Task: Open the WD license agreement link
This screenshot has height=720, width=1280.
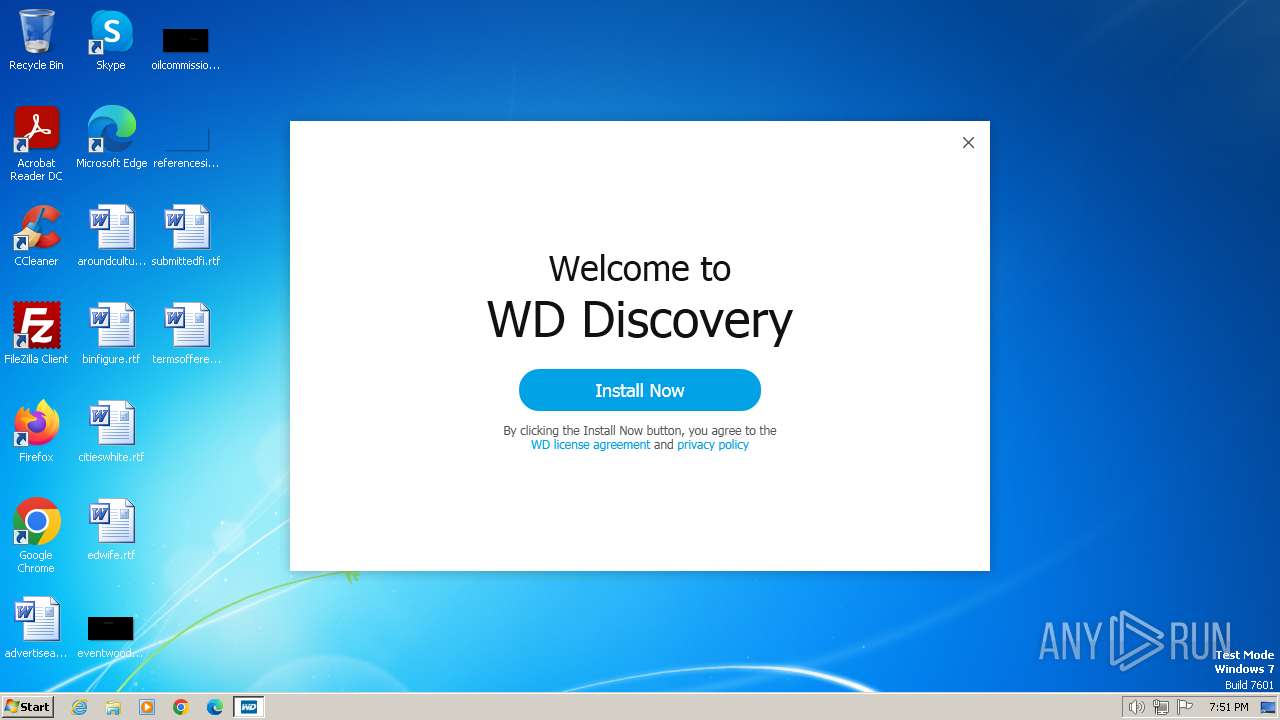Action: (x=590, y=445)
